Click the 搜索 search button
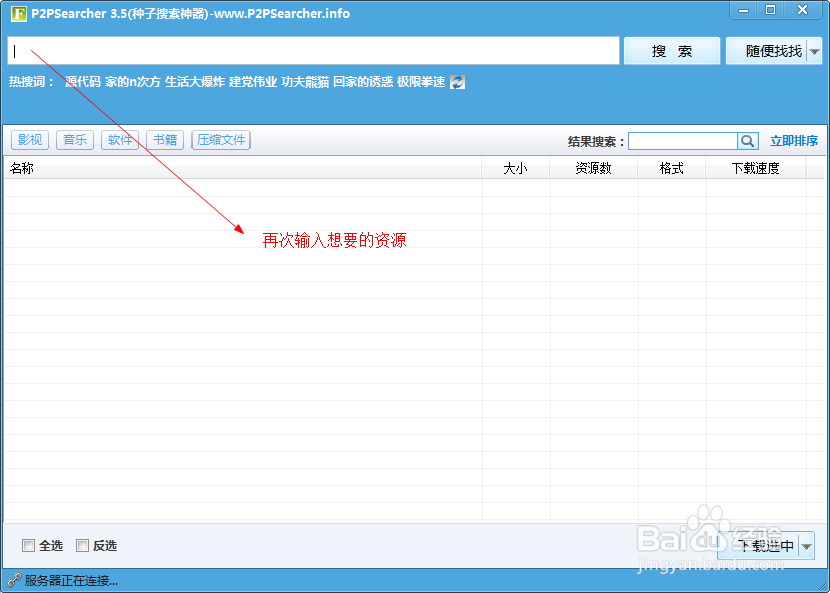830x593 pixels. (672, 51)
